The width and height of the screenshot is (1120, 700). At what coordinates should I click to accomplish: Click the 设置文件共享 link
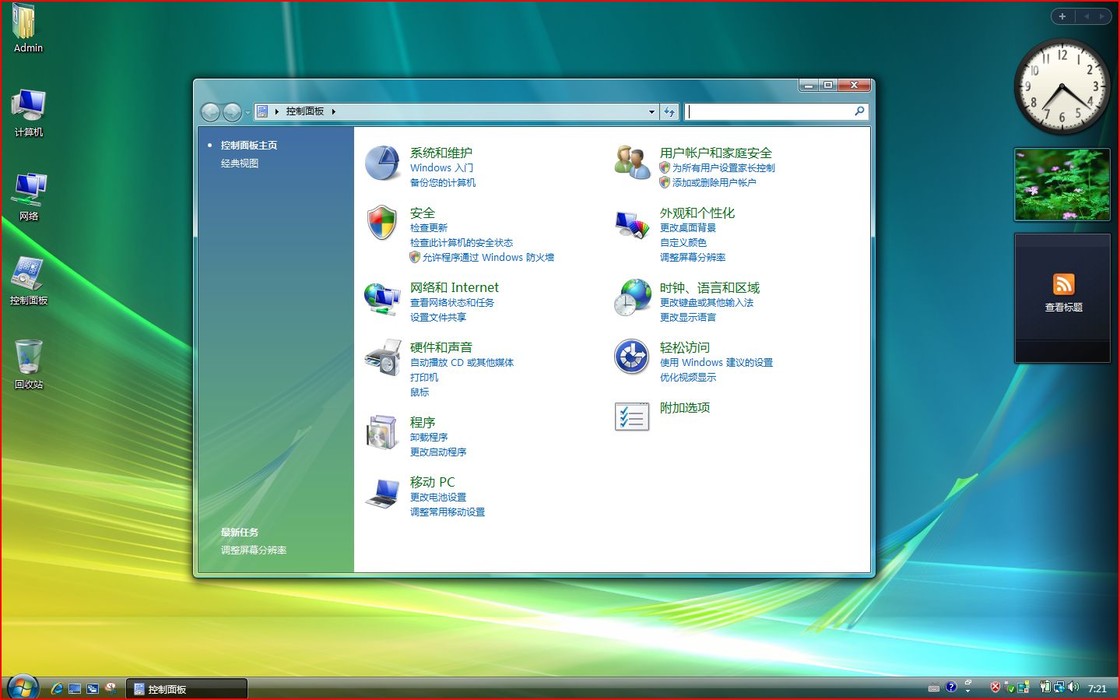(x=438, y=317)
